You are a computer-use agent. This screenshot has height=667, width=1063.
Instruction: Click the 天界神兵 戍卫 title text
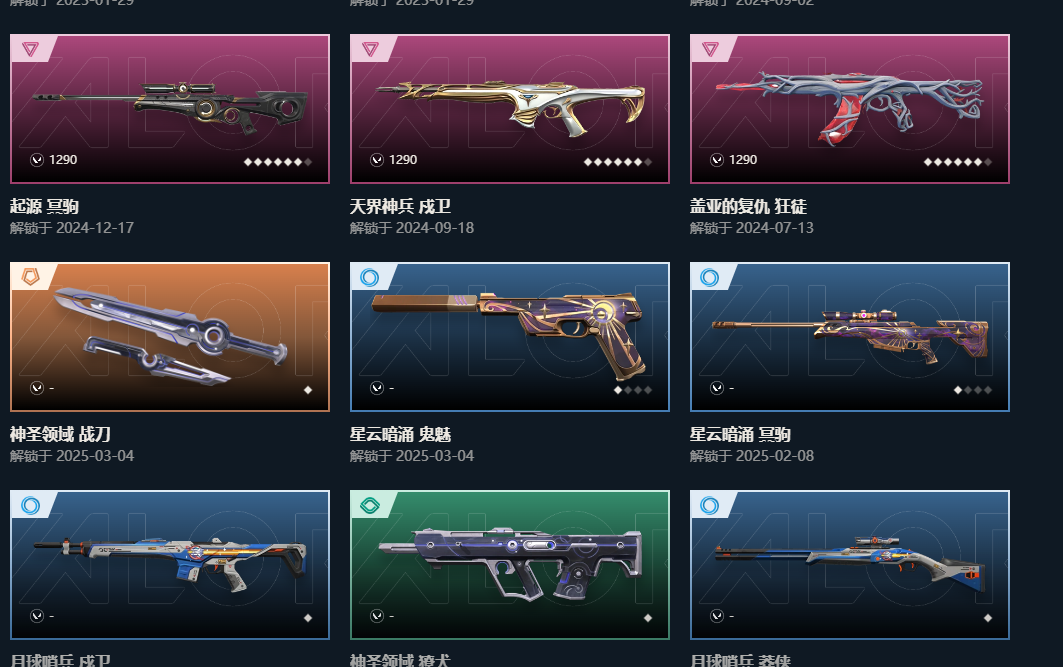[400, 206]
